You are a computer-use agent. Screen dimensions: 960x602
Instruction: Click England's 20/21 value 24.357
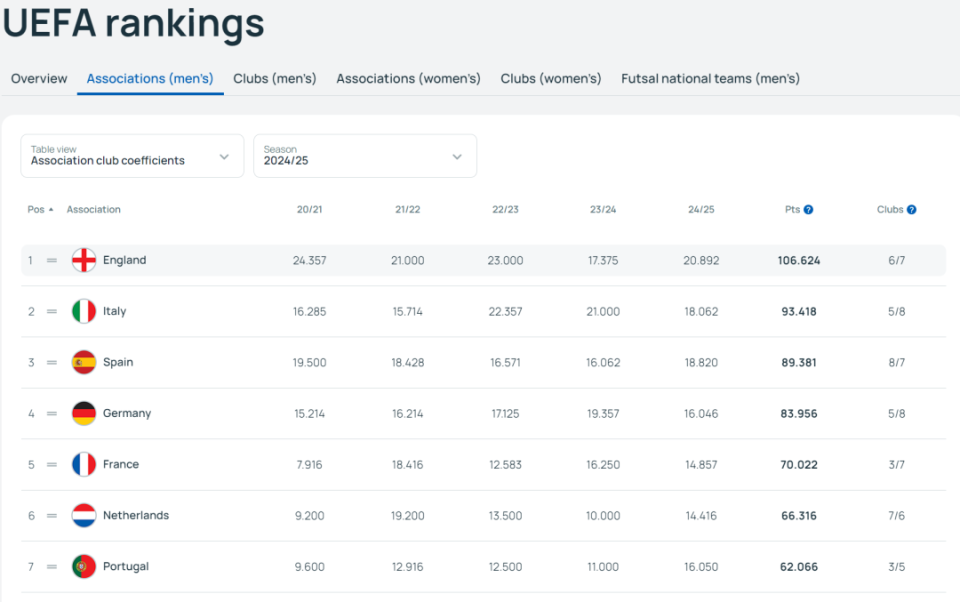pos(310,261)
